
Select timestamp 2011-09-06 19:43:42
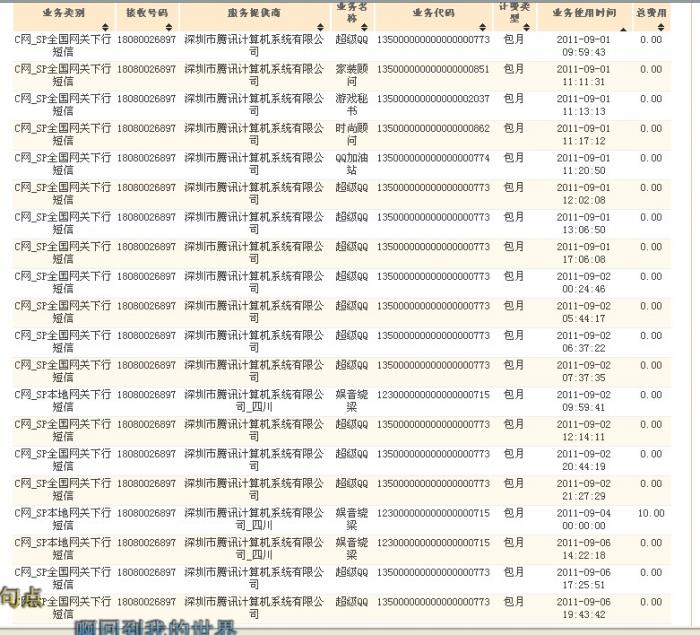tap(584, 608)
